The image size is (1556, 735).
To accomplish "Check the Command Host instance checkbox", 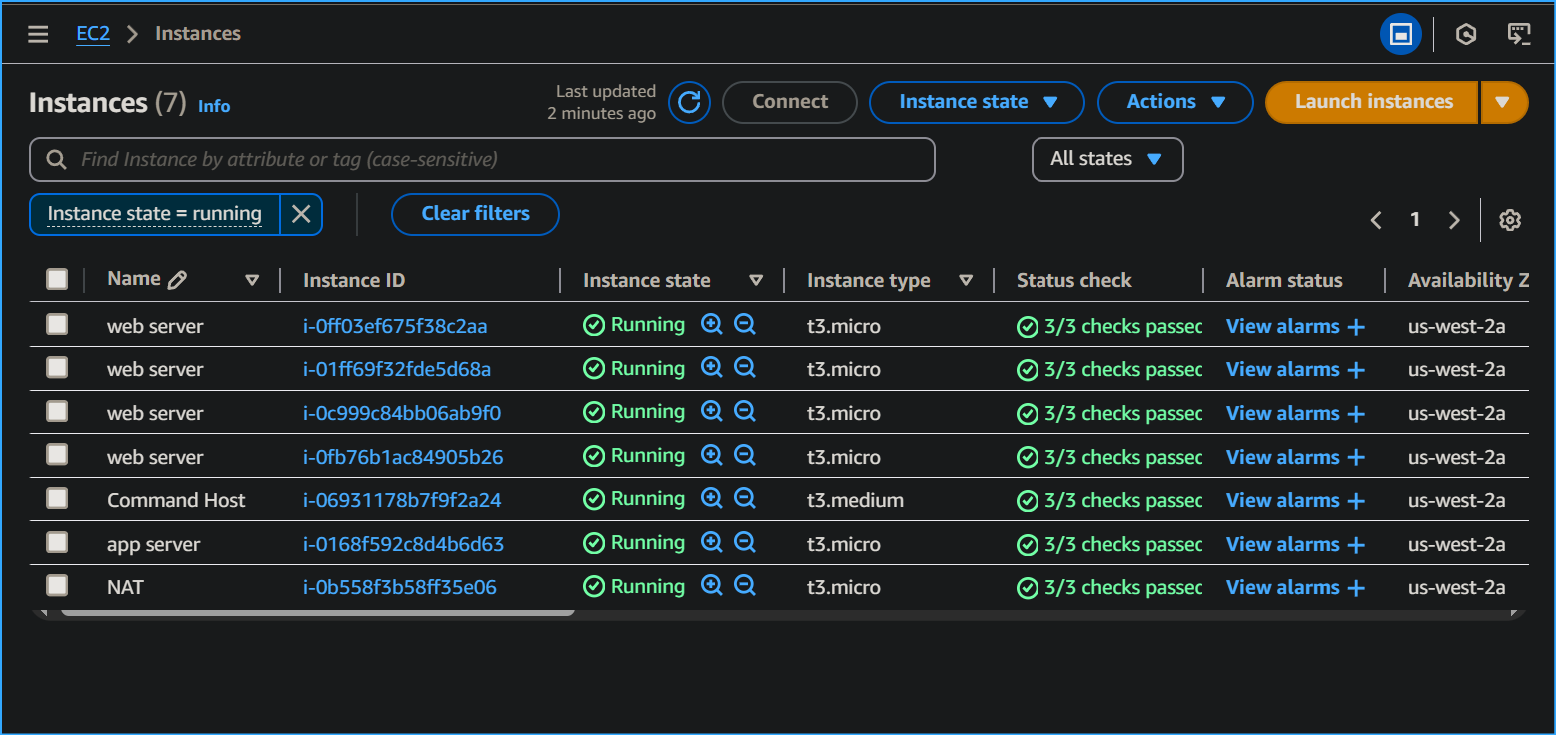I will tap(57, 499).
